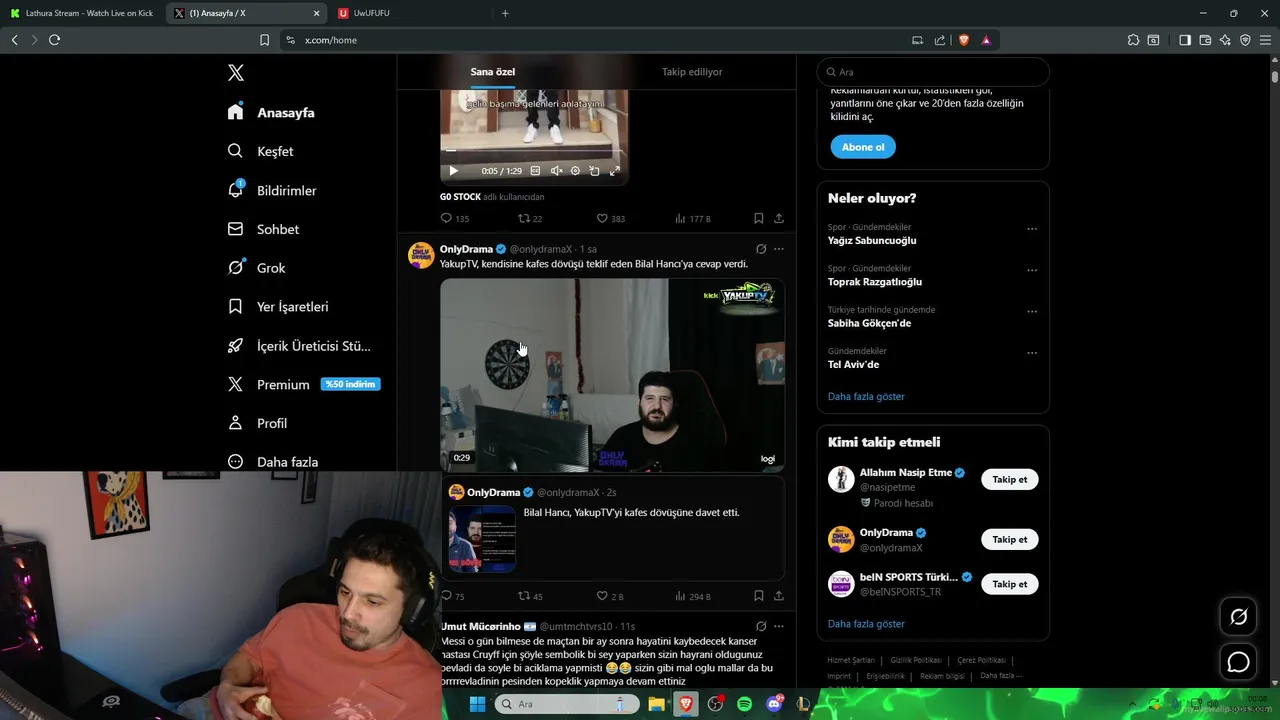The height and width of the screenshot is (720, 1280).
Task: Open Gizlilik Politikası link
Action: click(x=916, y=661)
